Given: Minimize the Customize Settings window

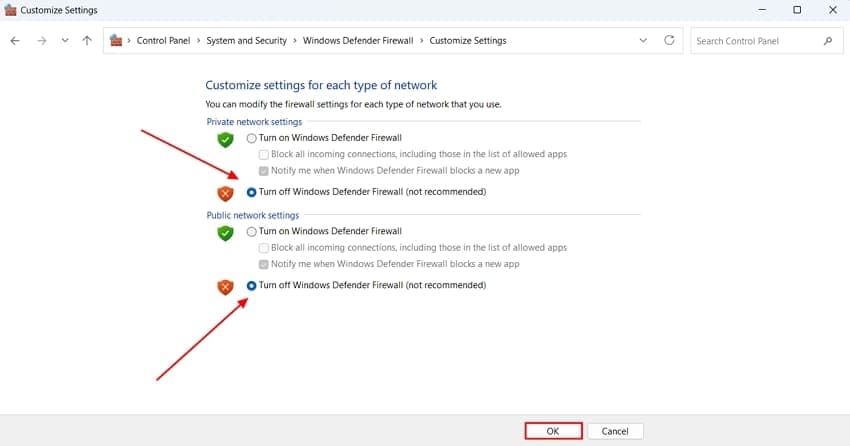Looking at the screenshot, I should (762, 10).
